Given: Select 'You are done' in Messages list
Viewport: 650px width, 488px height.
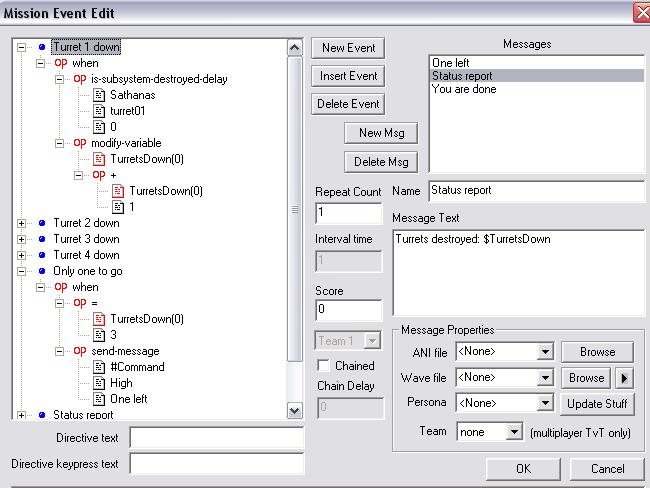Looking at the screenshot, I should click(x=463, y=89).
